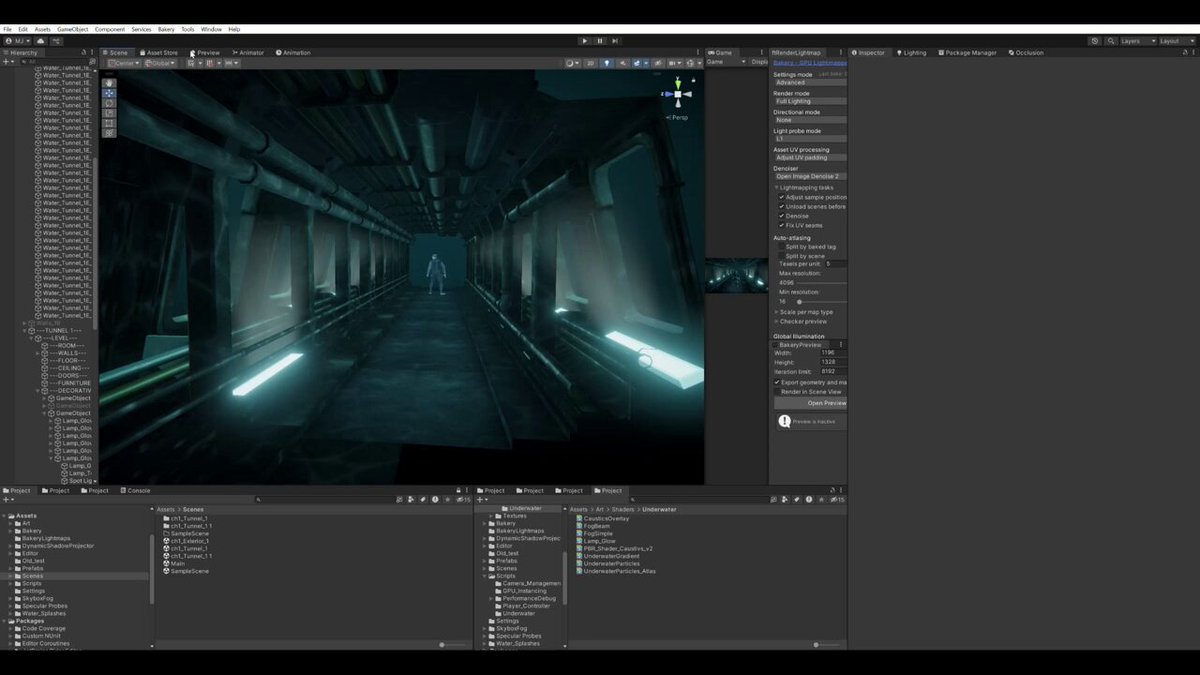Enable Split by scene checkbox
Image resolution: width=1200 pixels, height=675 pixels.
click(x=782, y=256)
